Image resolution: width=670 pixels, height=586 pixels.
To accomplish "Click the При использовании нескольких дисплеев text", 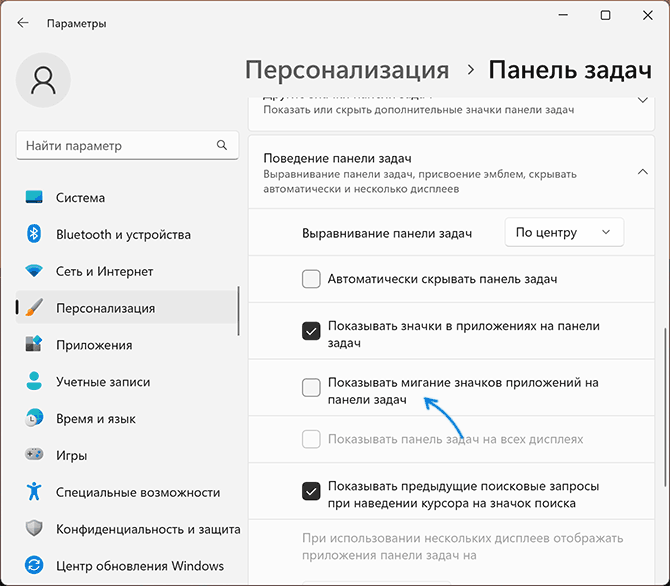I will pyautogui.click(x=462, y=546).
